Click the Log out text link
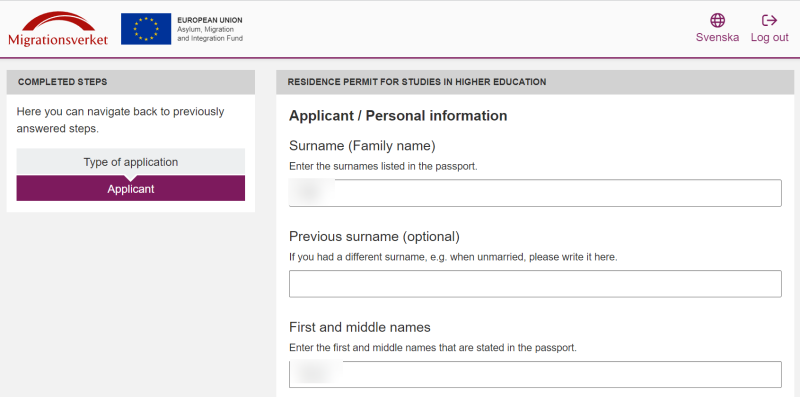 point(769,37)
